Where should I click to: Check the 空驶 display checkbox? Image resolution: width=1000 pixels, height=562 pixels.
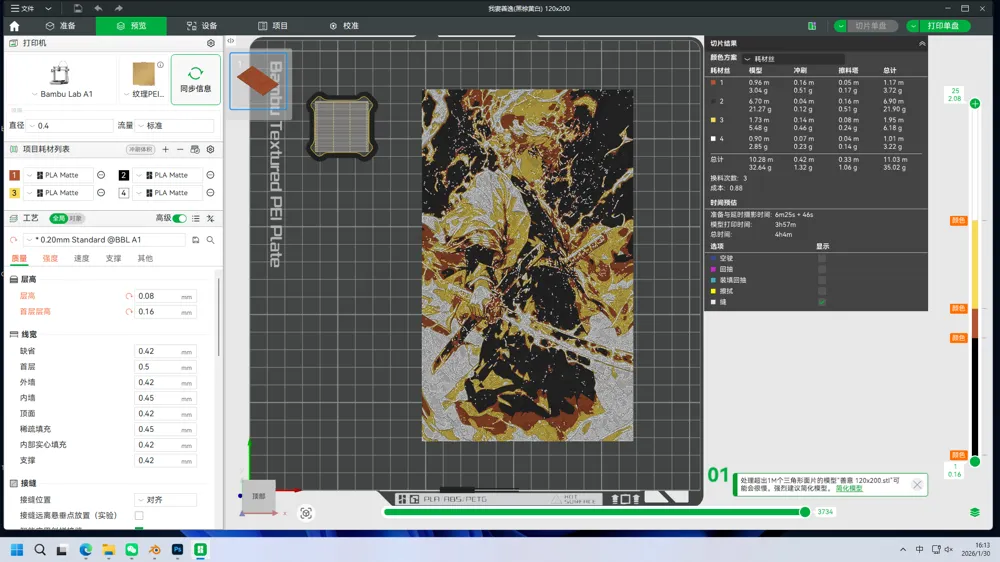pyautogui.click(x=822, y=258)
